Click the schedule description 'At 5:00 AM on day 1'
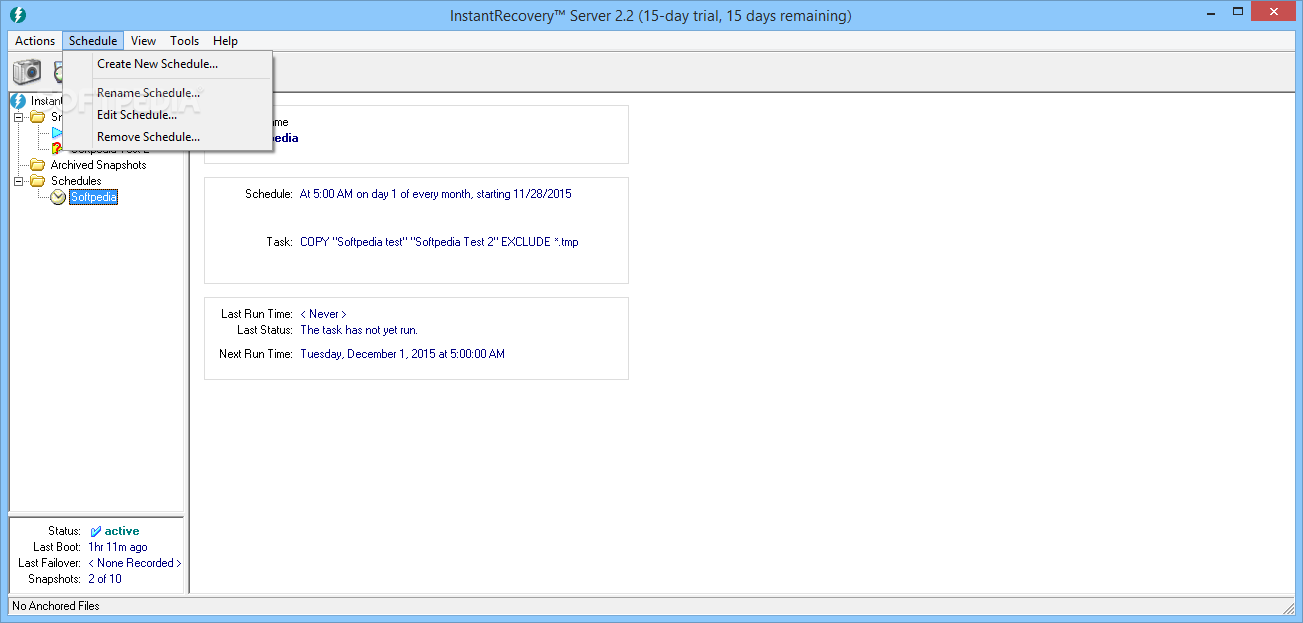Image resolution: width=1303 pixels, height=623 pixels. [436, 194]
